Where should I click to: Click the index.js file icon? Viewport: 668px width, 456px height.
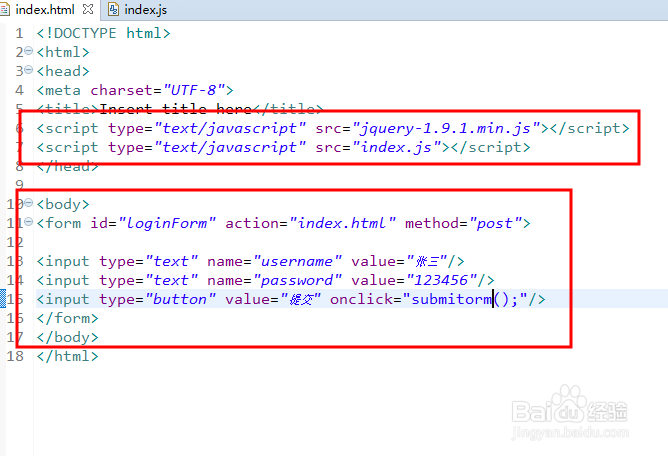tap(113, 9)
